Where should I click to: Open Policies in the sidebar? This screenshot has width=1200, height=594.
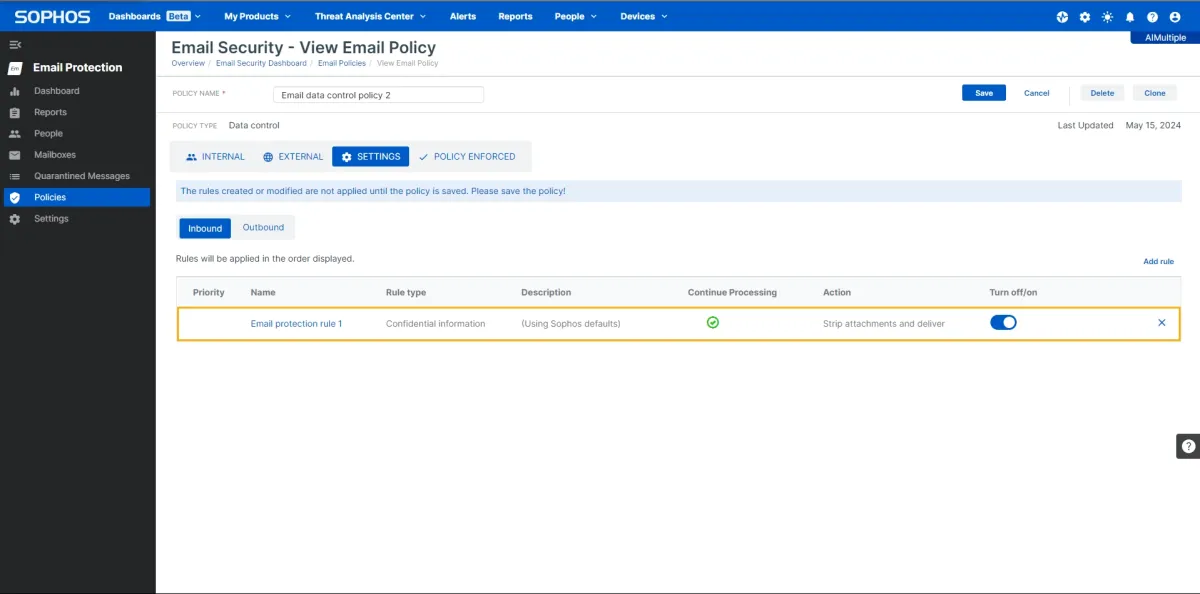point(77,198)
